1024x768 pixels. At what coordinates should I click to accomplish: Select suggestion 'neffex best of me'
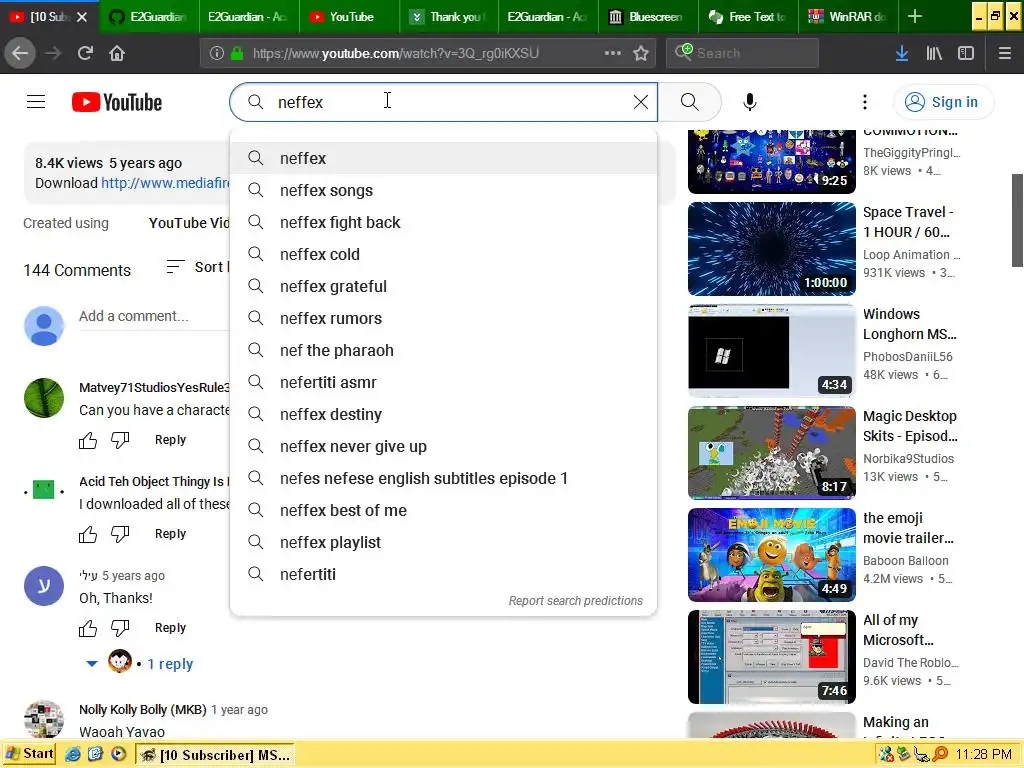[x=443, y=510]
